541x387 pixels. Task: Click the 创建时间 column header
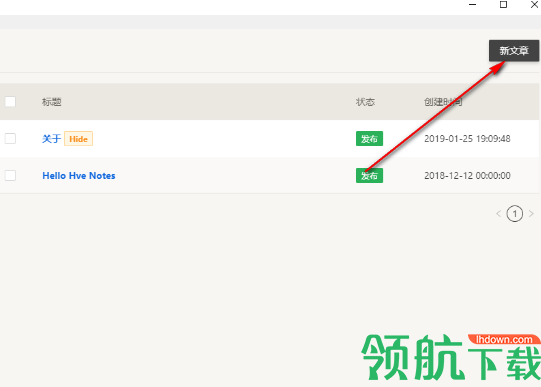pos(443,102)
